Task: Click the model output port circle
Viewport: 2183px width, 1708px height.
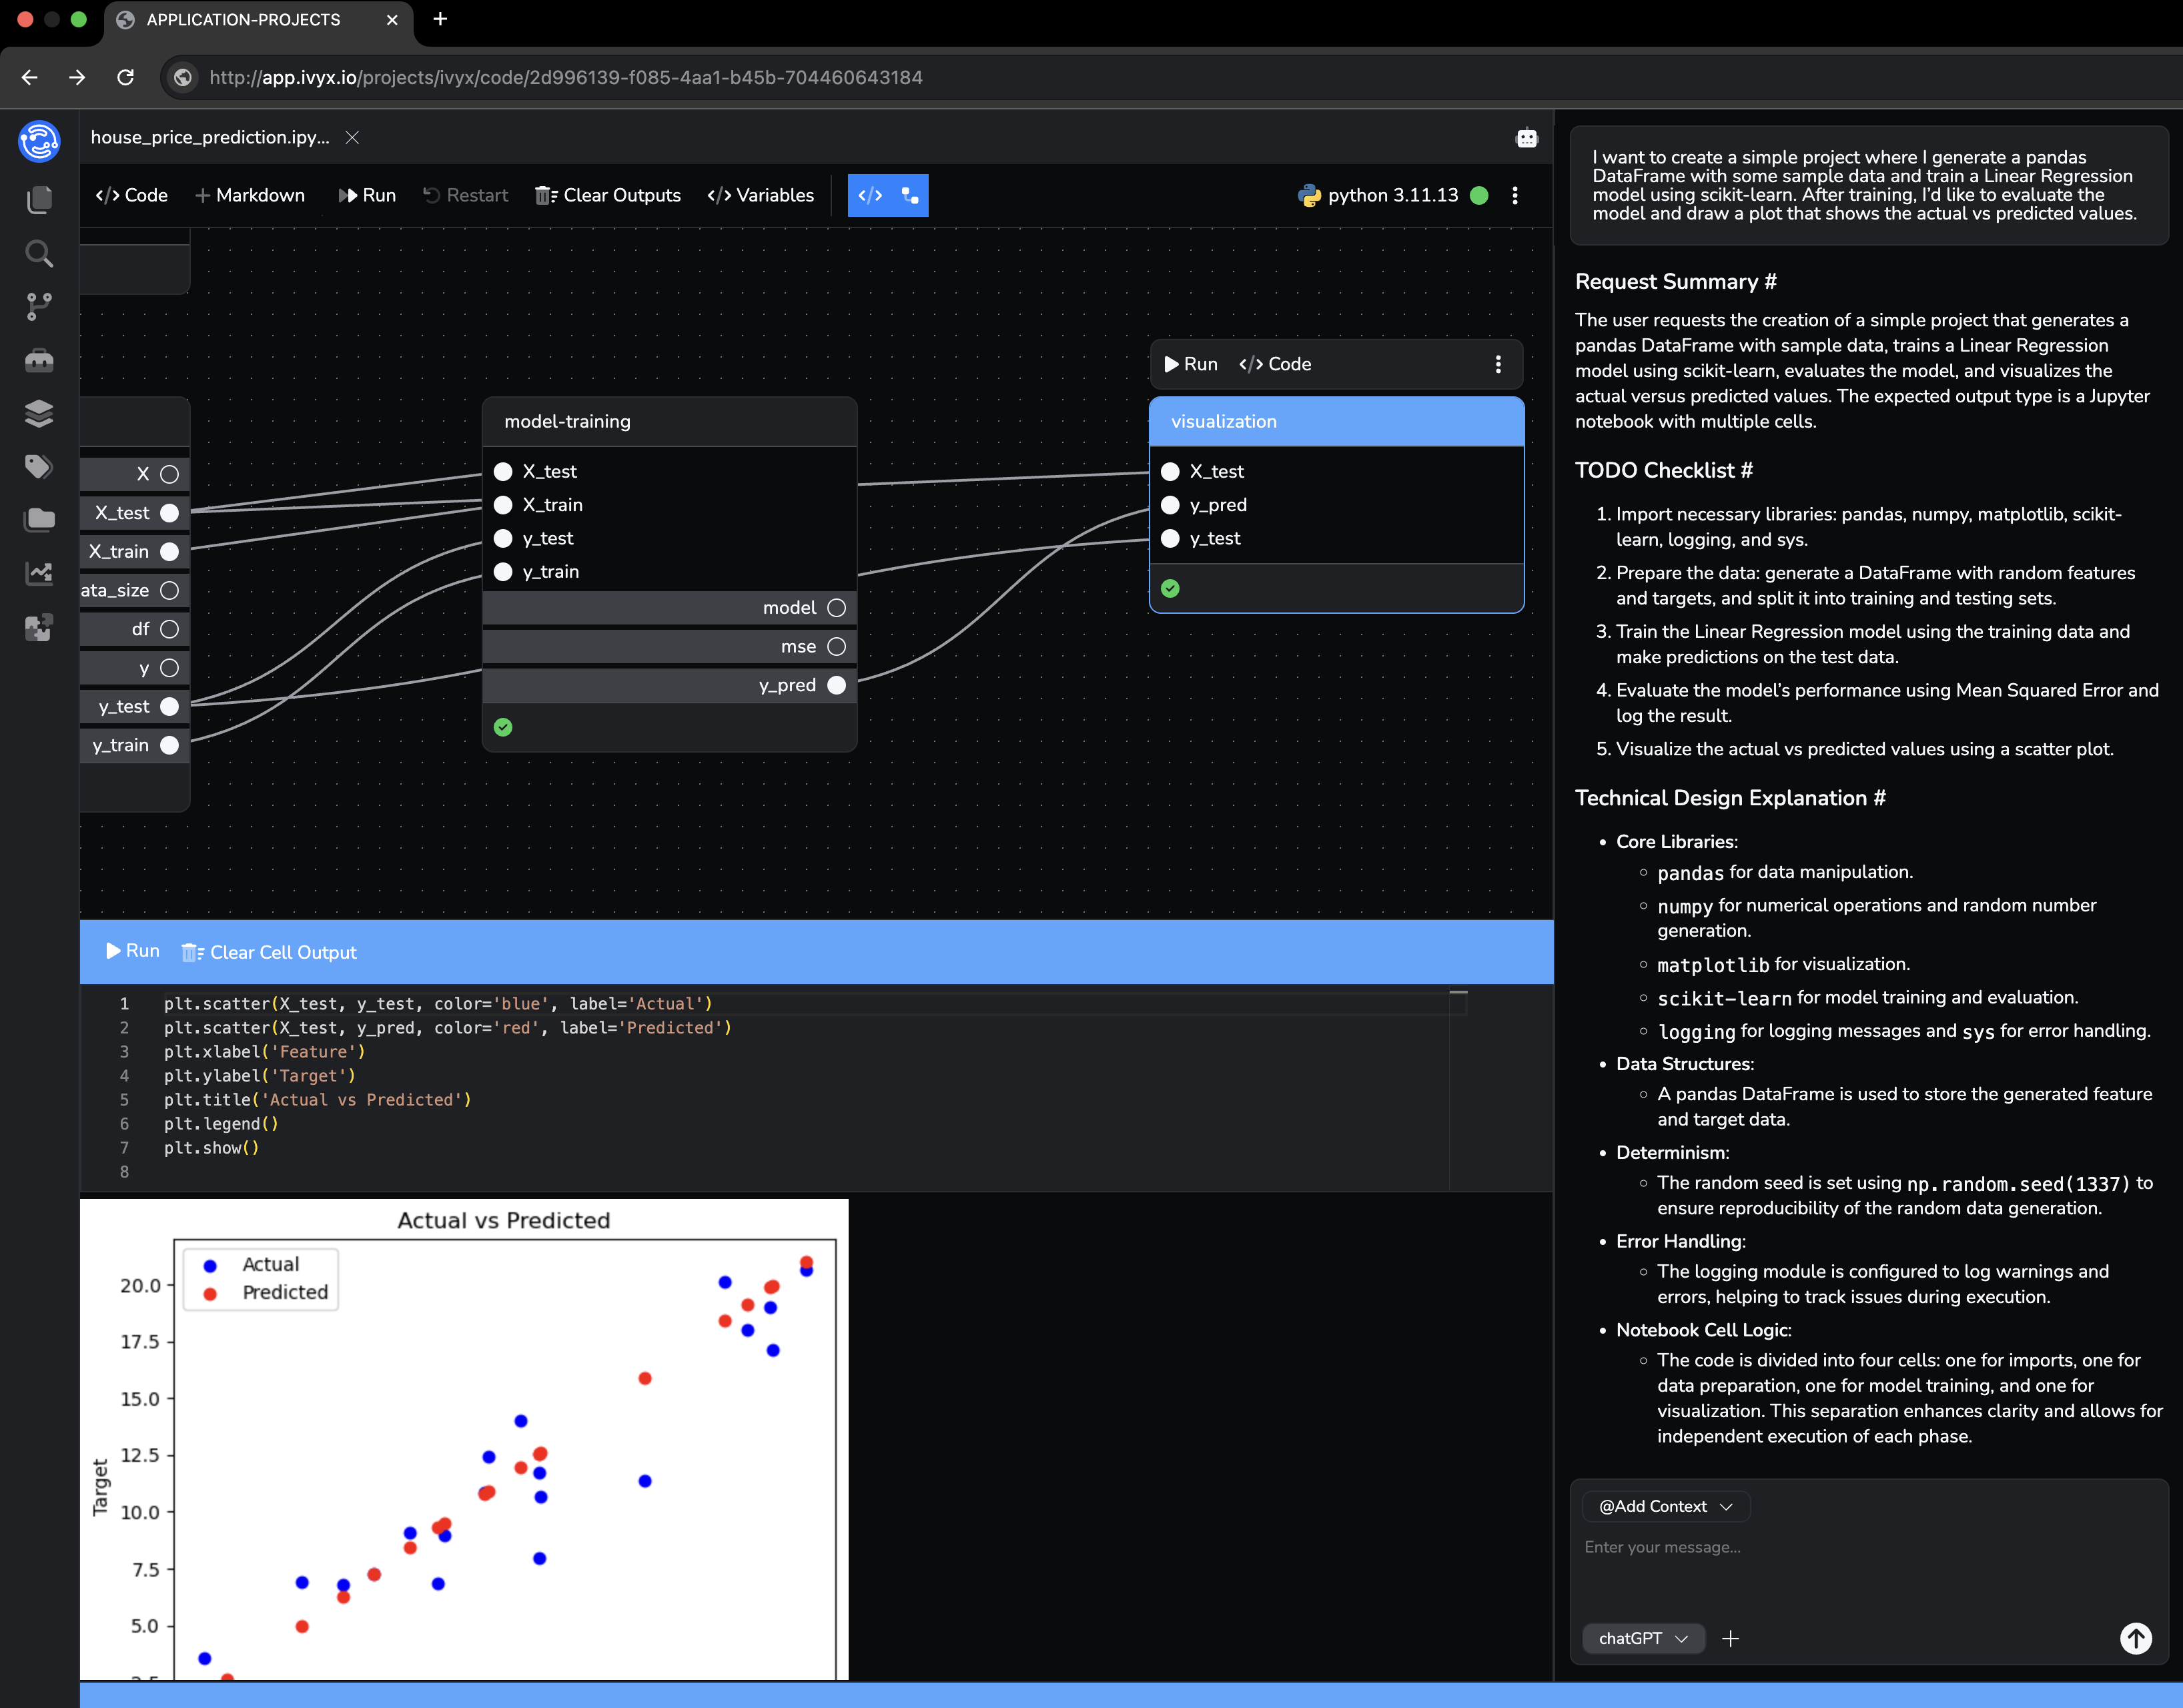Action: 837,608
